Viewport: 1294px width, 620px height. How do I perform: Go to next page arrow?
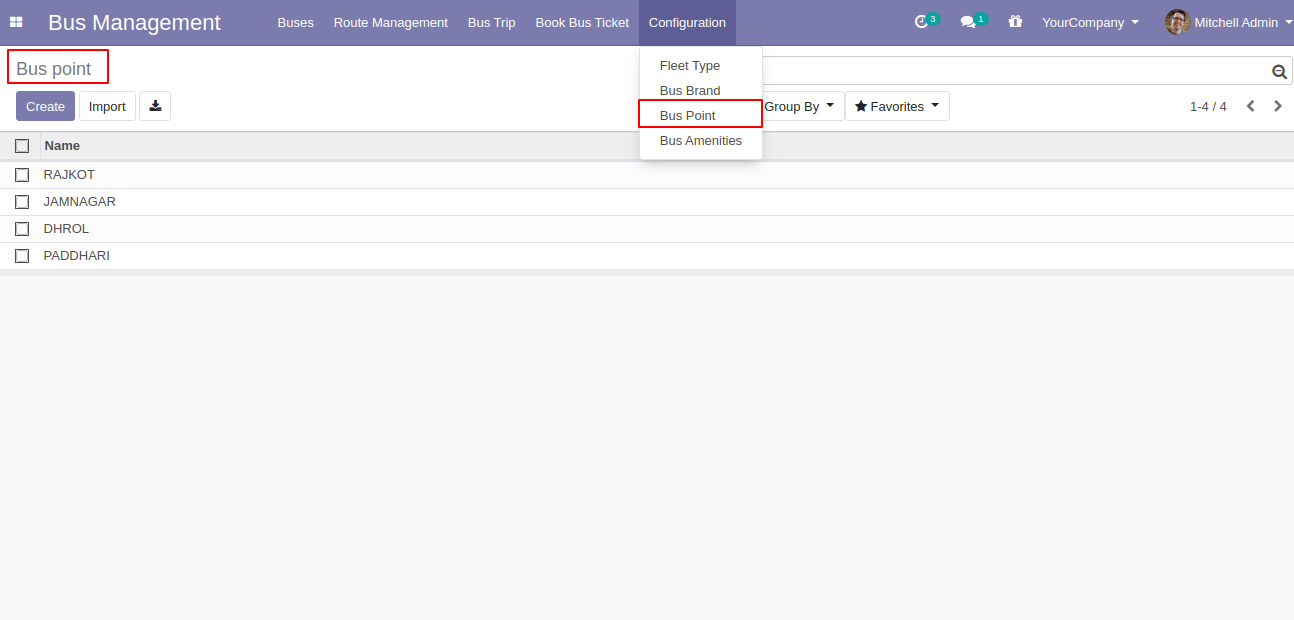1278,106
